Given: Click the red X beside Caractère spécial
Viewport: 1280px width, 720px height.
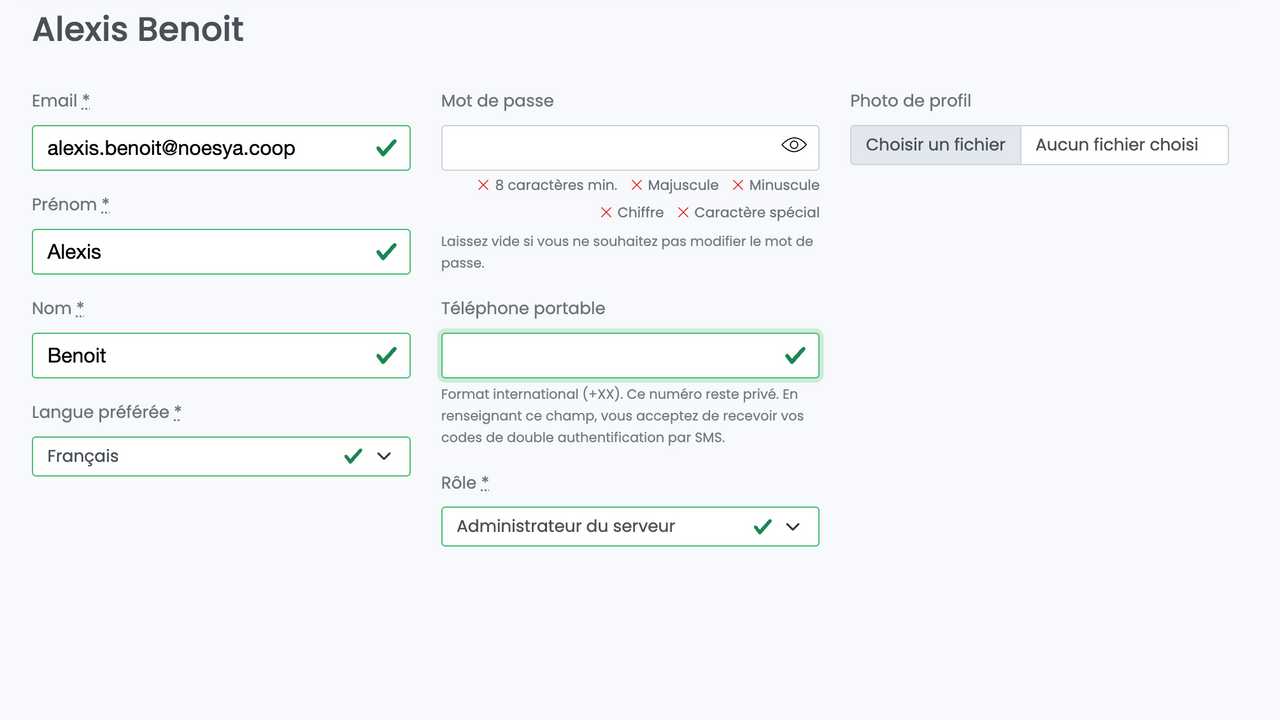Looking at the screenshot, I should point(683,212).
